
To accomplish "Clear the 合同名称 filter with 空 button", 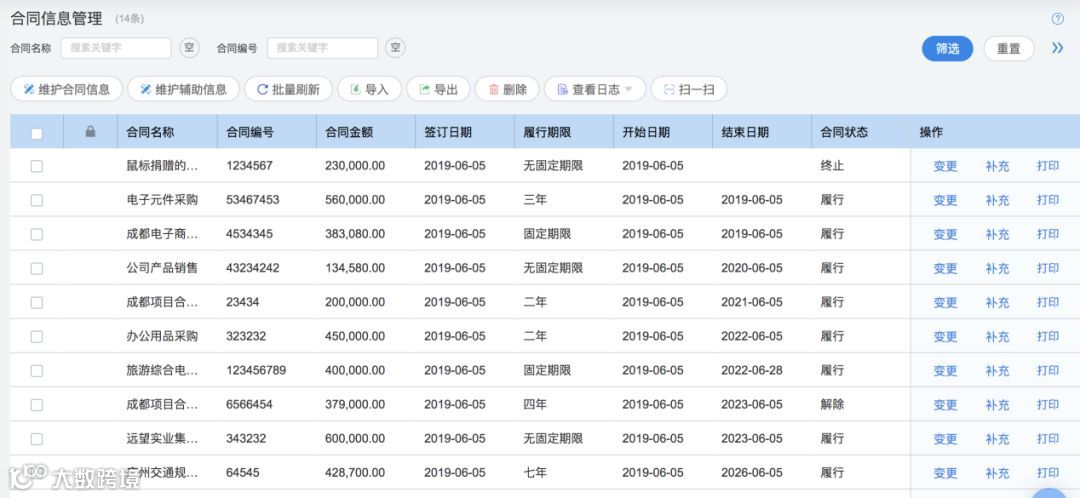I will point(189,48).
